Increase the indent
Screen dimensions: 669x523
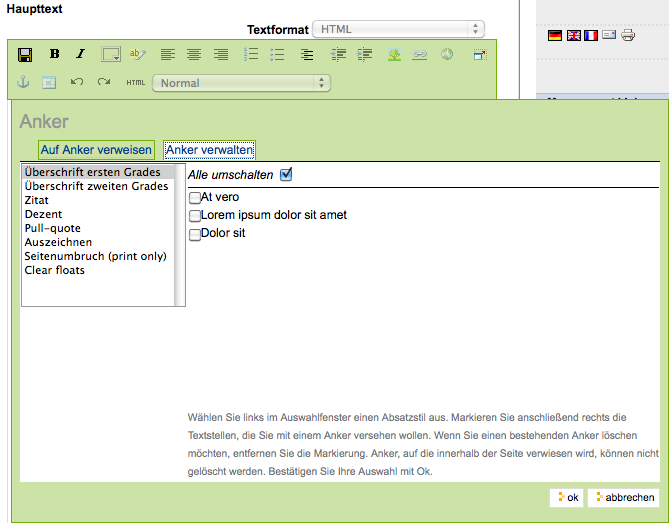point(365,54)
